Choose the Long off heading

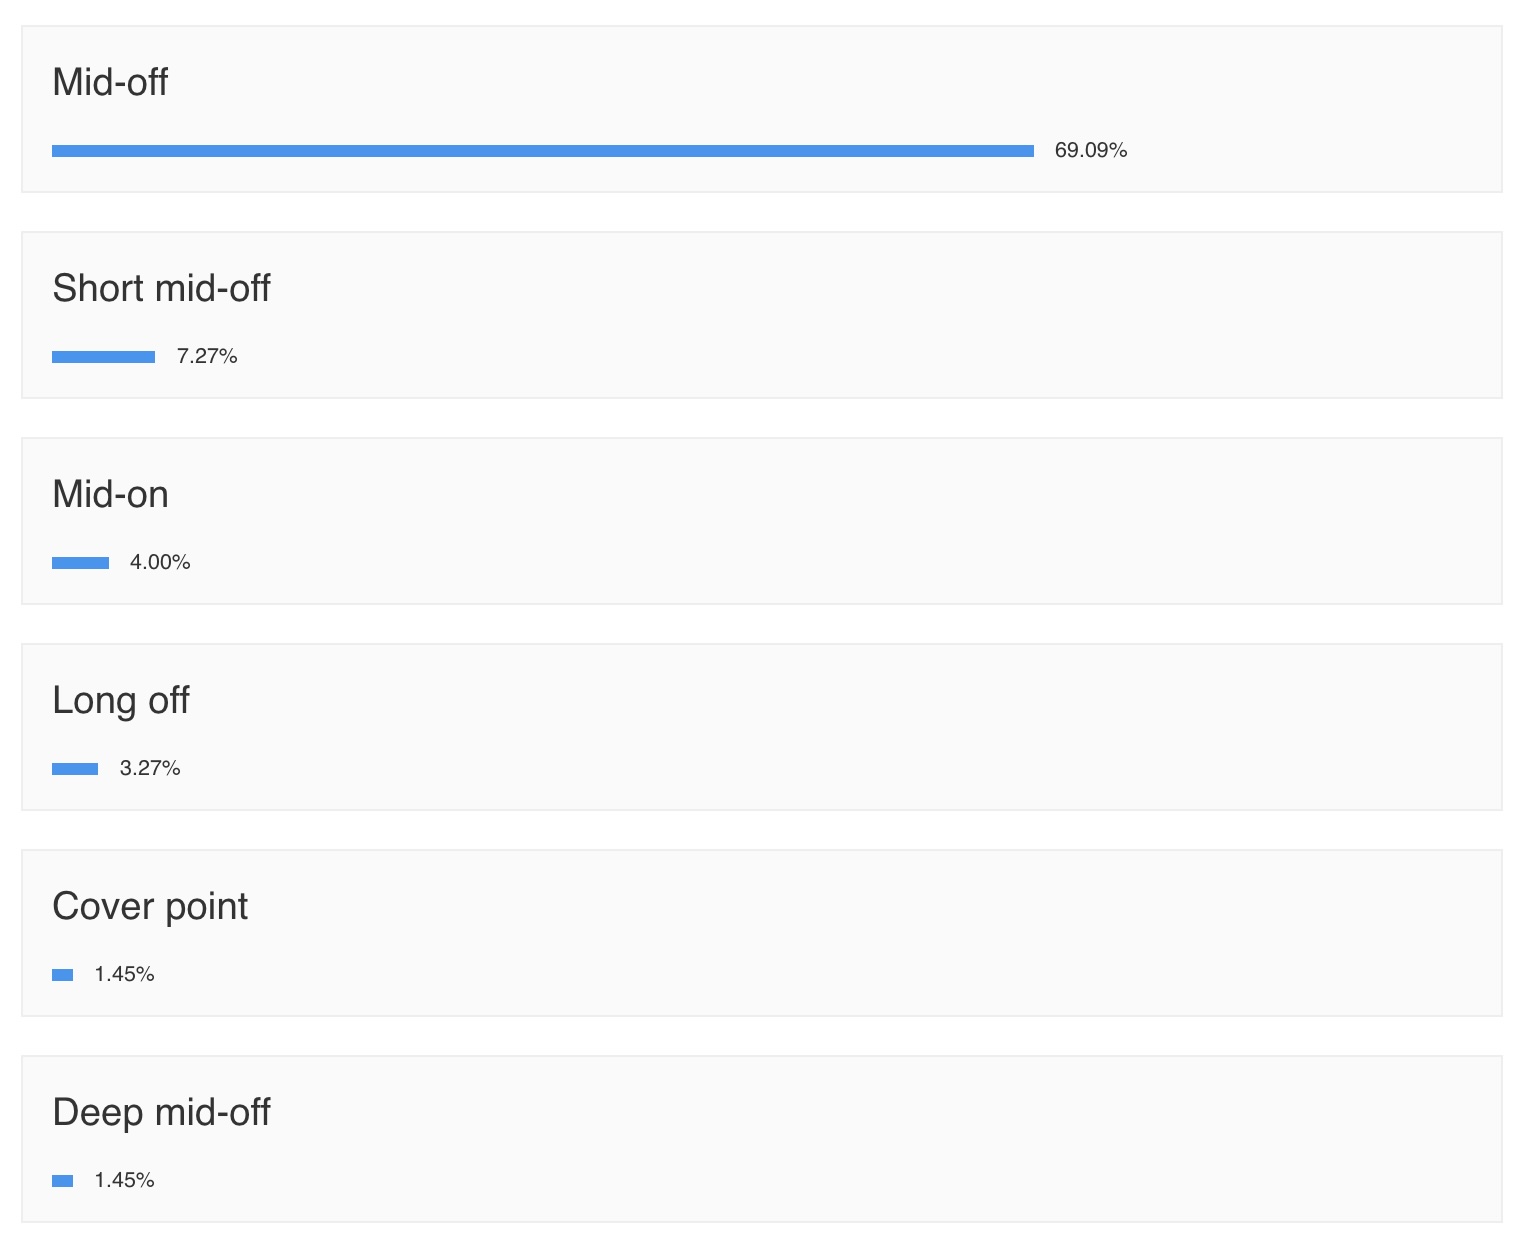pyautogui.click(x=121, y=700)
